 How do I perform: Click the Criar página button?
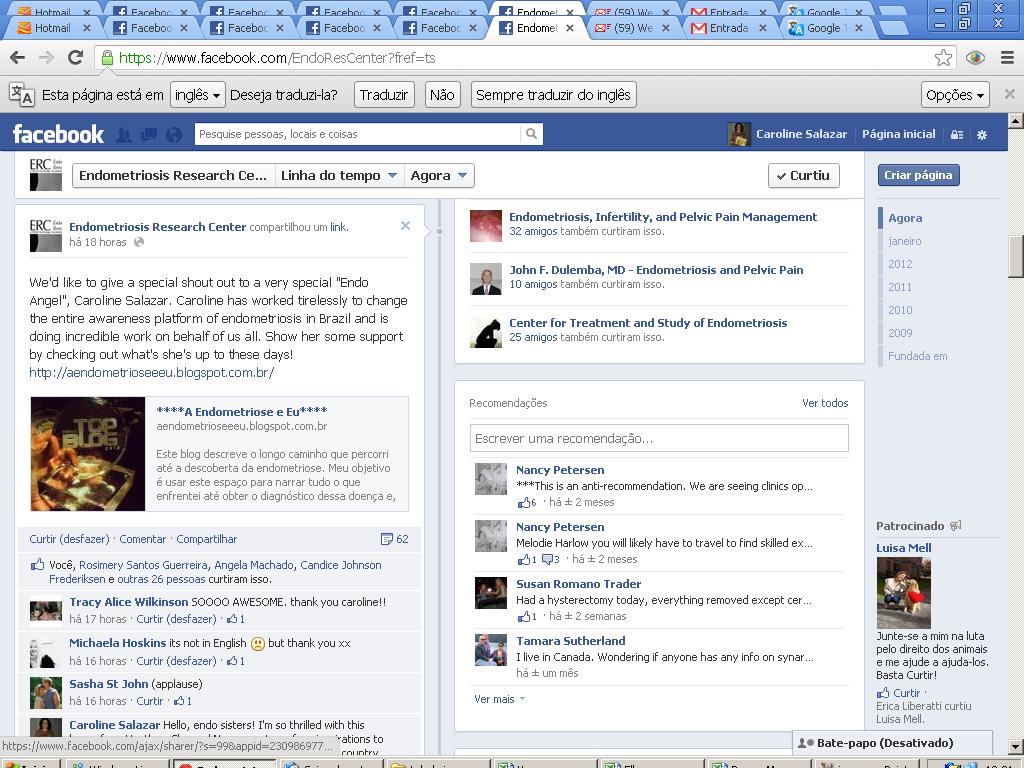pyautogui.click(x=918, y=175)
